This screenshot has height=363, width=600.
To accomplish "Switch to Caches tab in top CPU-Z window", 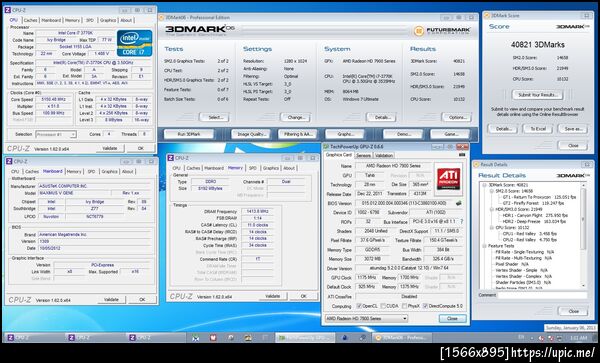I will (30, 20).
